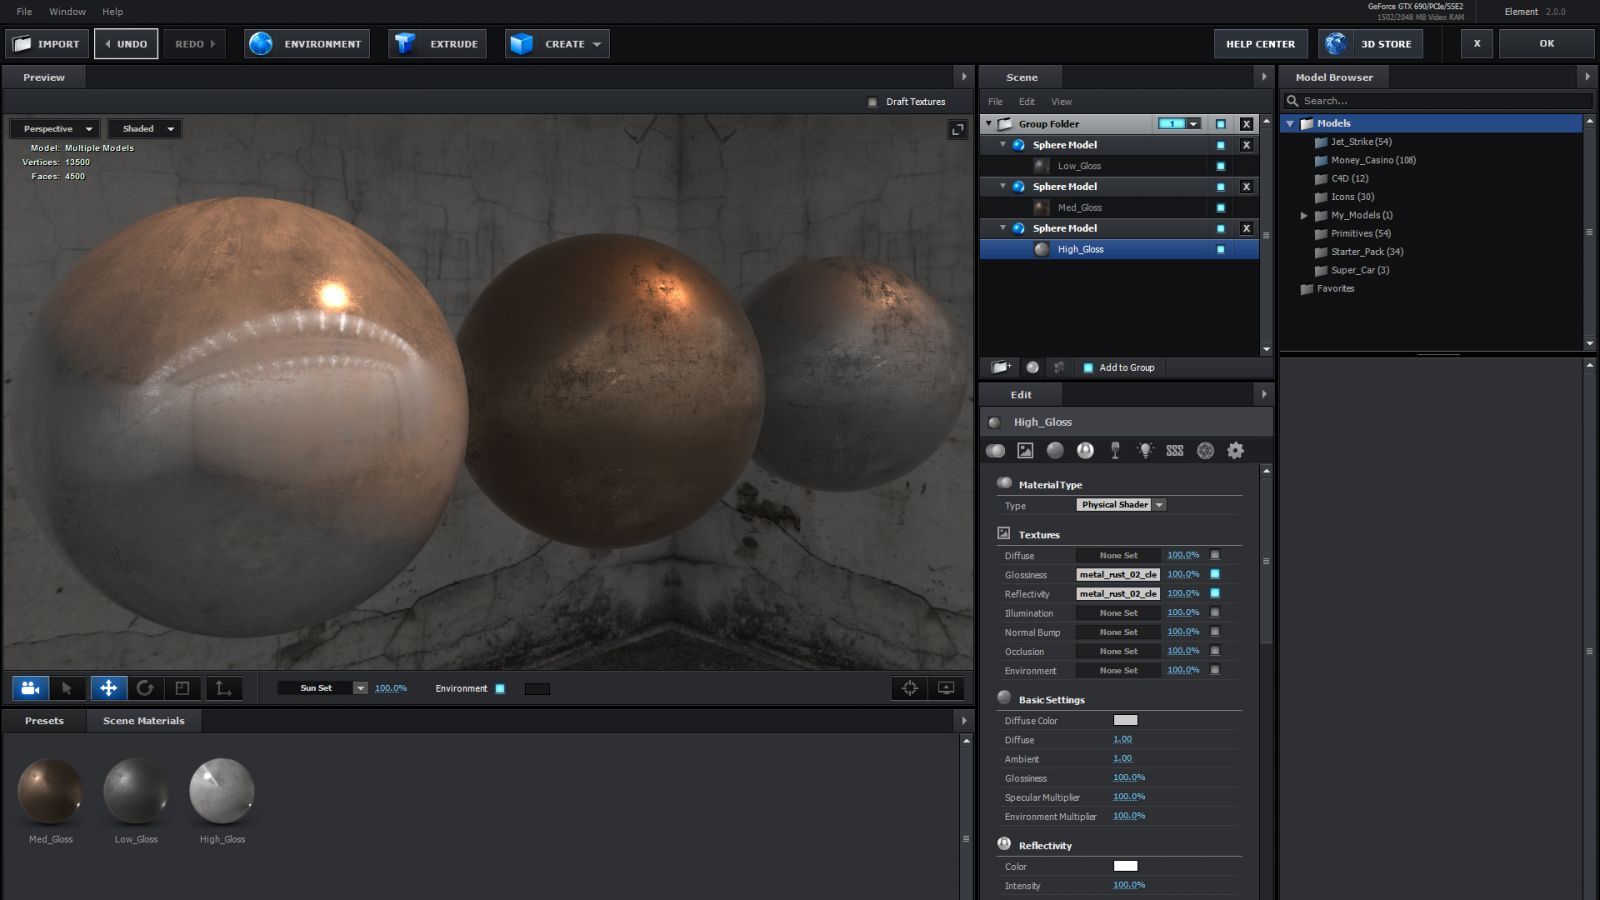This screenshot has width=1600, height=900.
Task: Activate the camera tool below the preview
Action: [x=30, y=688]
